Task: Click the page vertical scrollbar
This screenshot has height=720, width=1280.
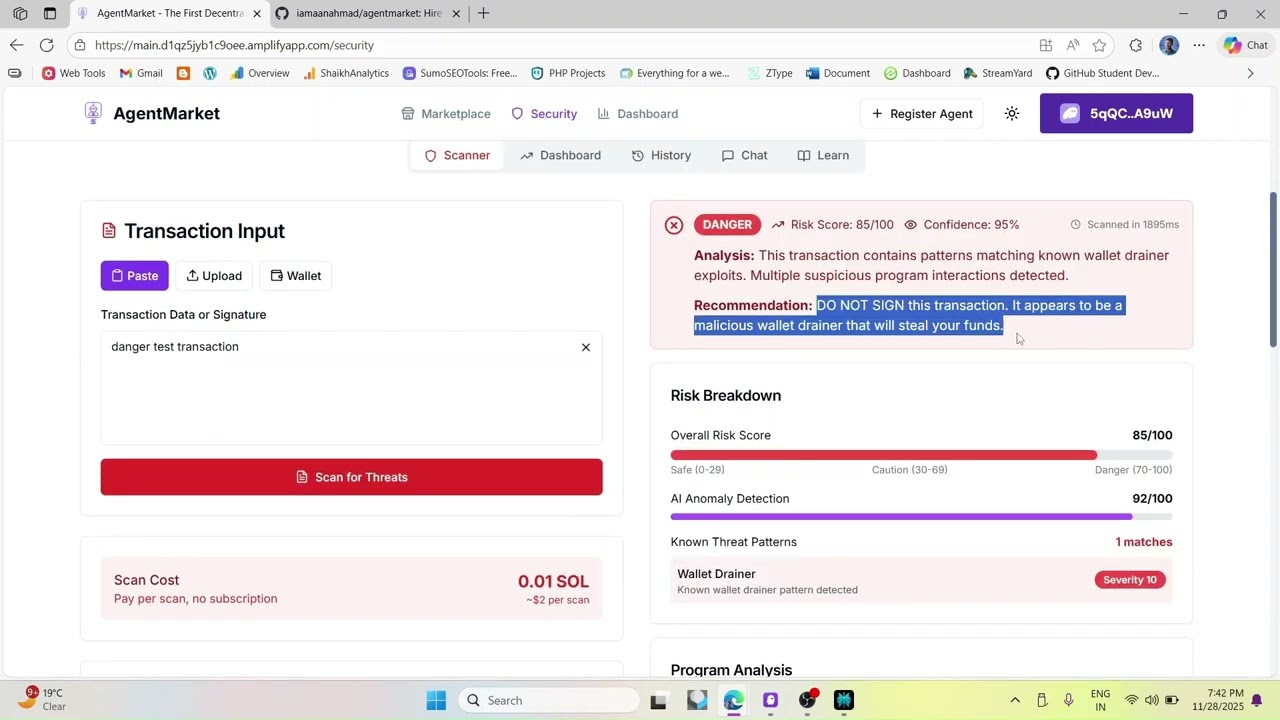Action: [1273, 270]
